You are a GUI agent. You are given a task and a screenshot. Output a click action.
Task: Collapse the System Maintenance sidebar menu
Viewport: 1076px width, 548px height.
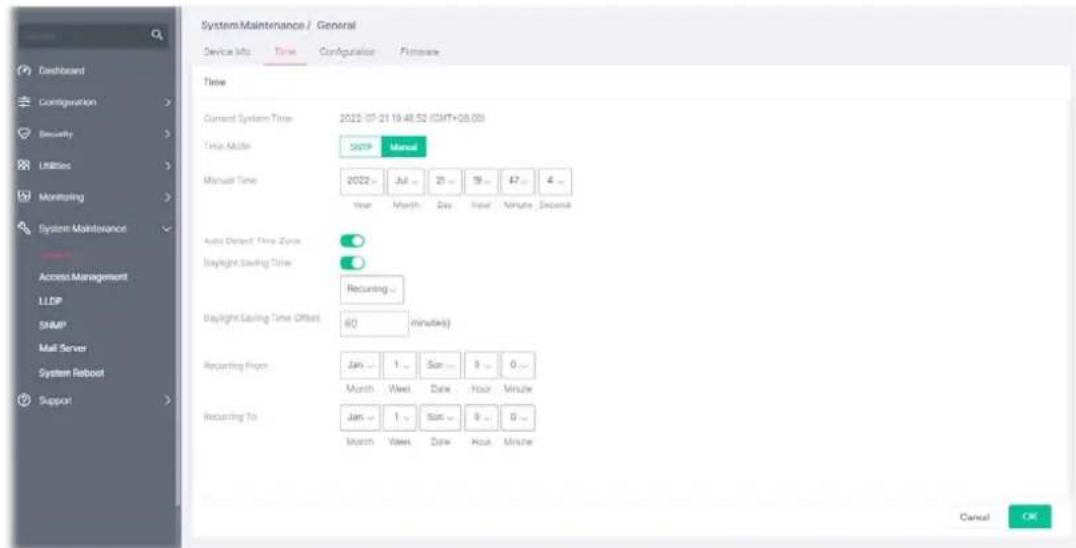(x=167, y=228)
